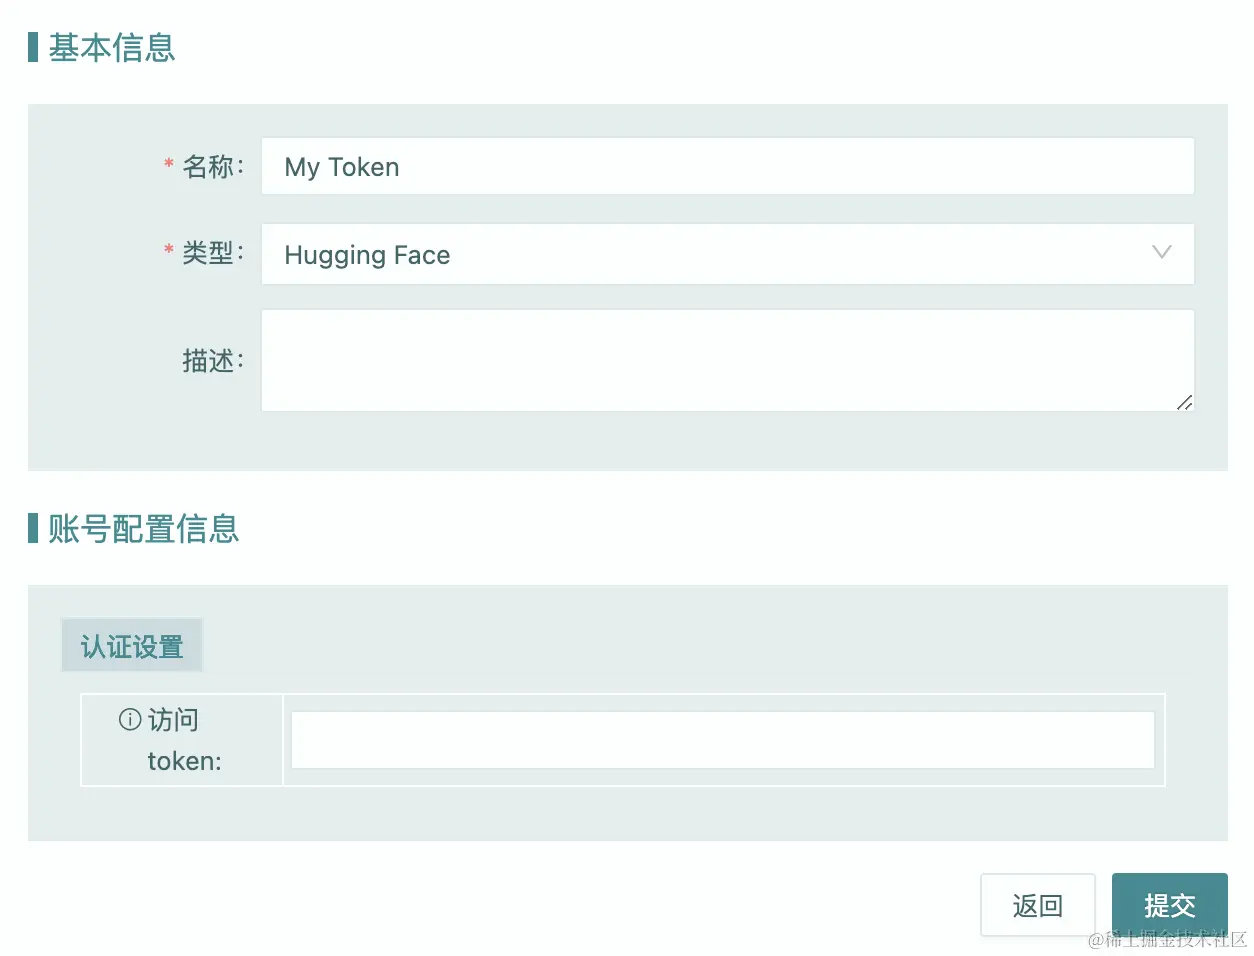
Task: Click the info icon beside 访问 token
Action: pos(130,719)
